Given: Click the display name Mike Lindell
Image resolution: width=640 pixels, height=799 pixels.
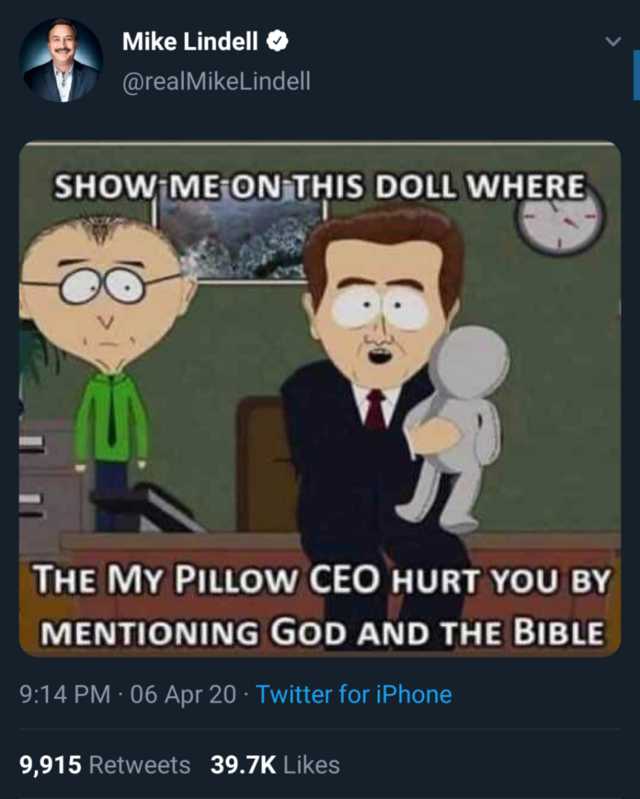Looking at the screenshot, I should pos(190,41).
